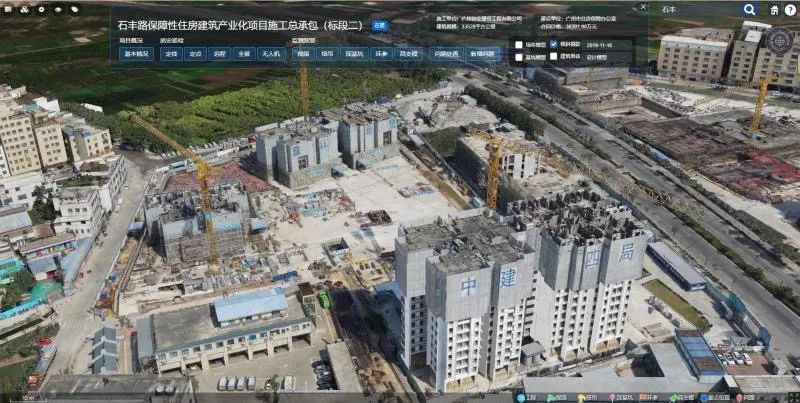Open the 基本情况 tab
This screenshot has height=403, width=800.
coord(136,54)
